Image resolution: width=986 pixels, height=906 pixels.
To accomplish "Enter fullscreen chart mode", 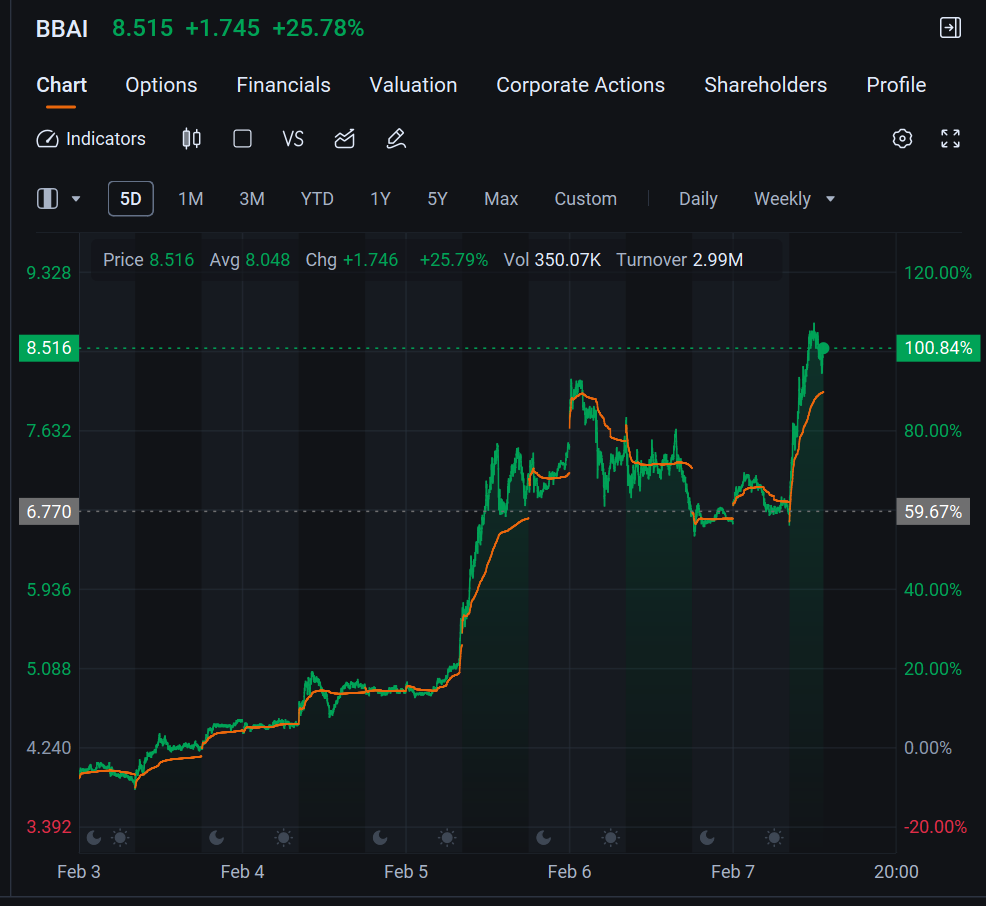I will pyautogui.click(x=950, y=138).
